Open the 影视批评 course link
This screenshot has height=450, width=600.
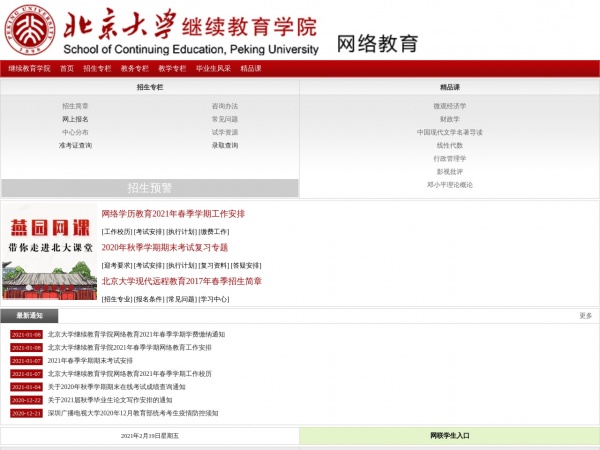[450, 172]
